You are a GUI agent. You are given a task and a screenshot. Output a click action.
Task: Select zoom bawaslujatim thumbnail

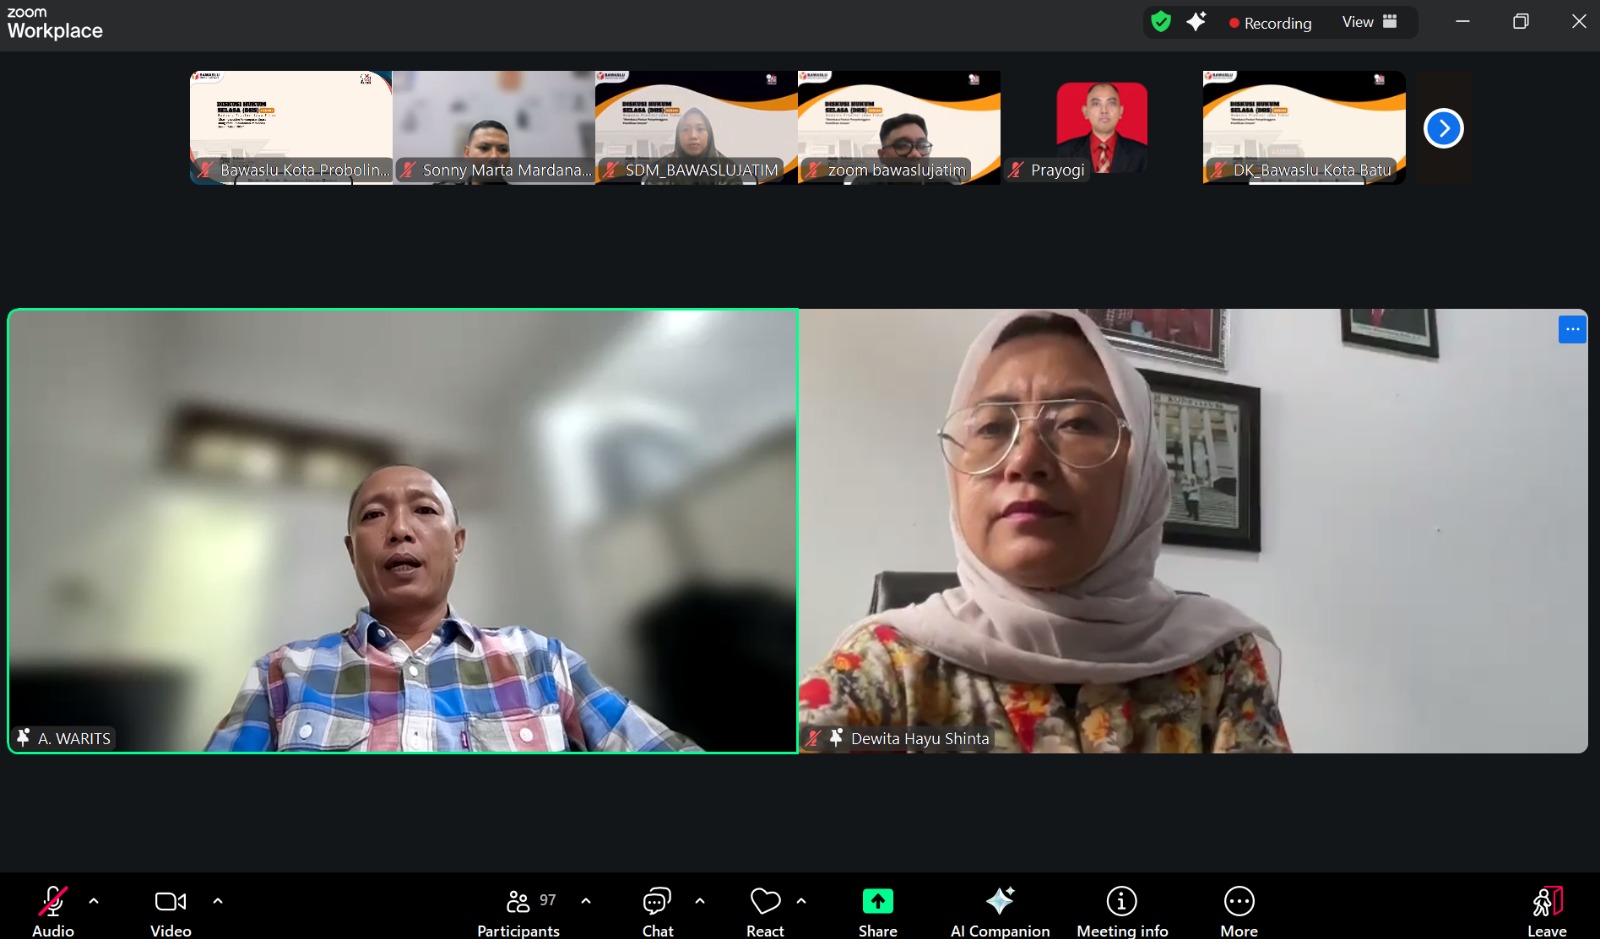[899, 127]
